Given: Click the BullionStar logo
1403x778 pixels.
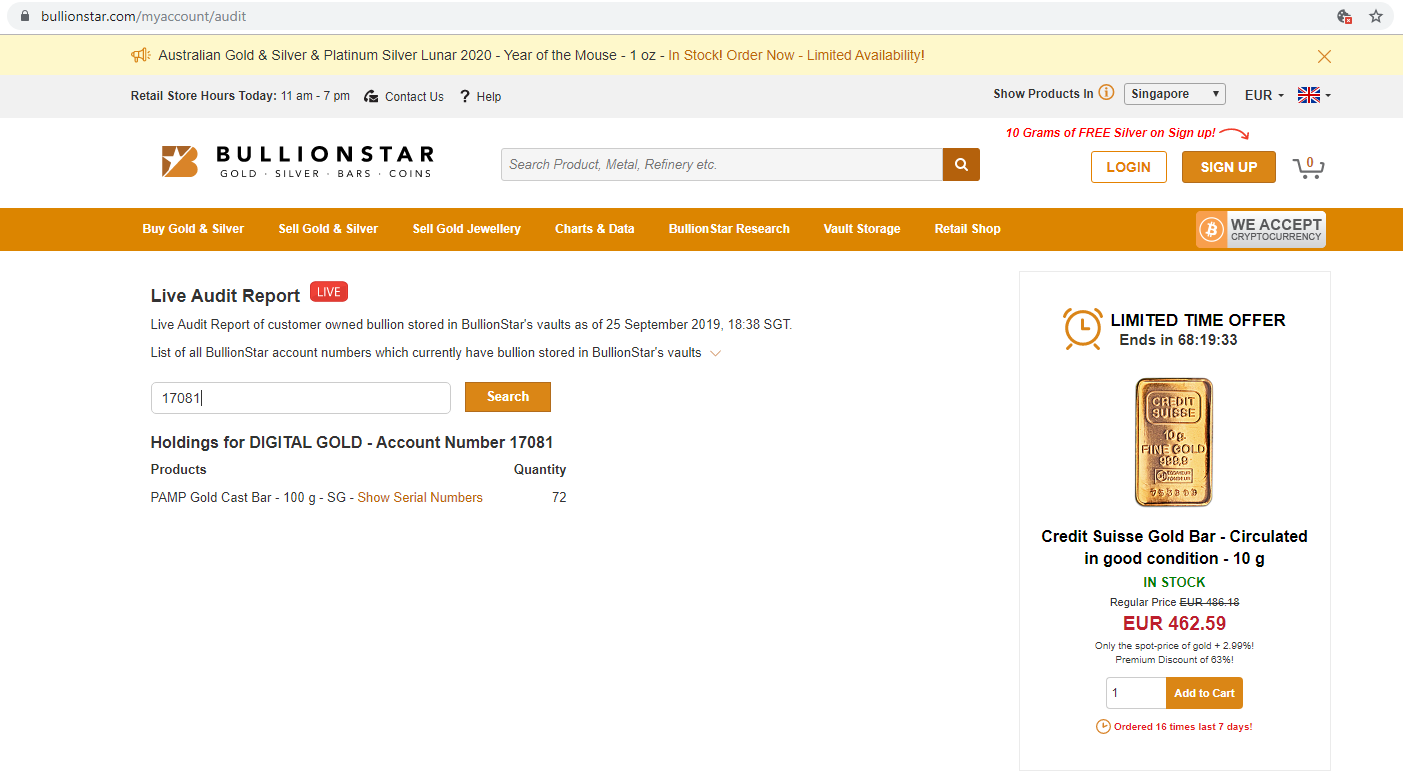Looking at the screenshot, I should [298, 161].
